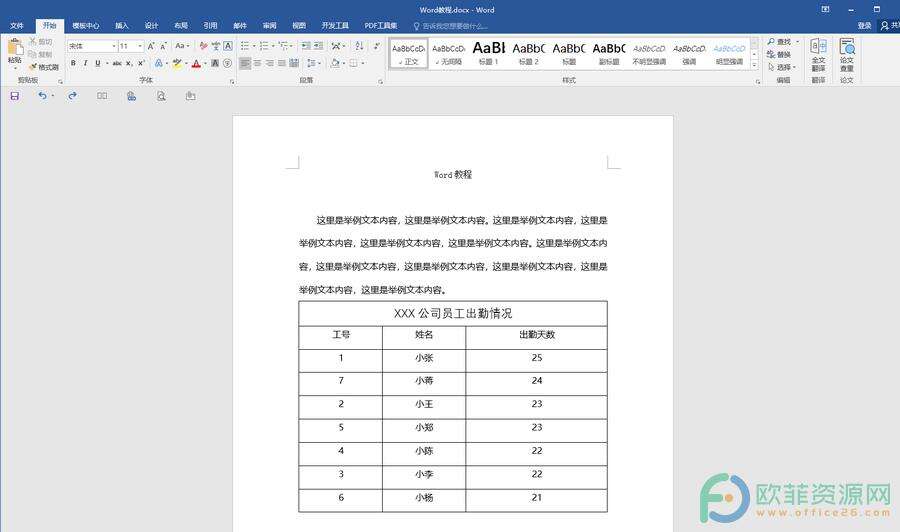Click the Replace (替换) command

pos(779,55)
